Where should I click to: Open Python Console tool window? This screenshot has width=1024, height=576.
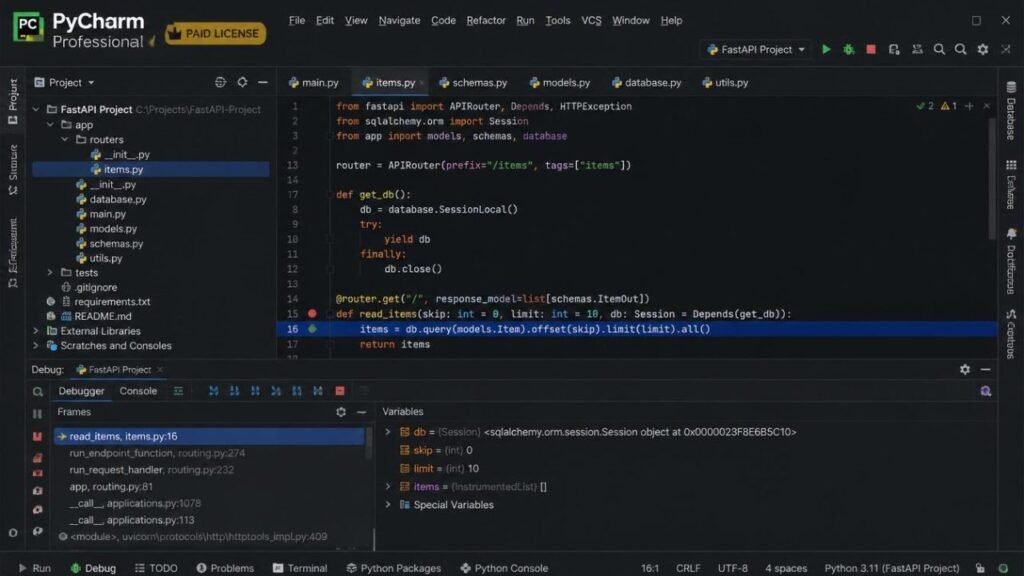coord(504,568)
